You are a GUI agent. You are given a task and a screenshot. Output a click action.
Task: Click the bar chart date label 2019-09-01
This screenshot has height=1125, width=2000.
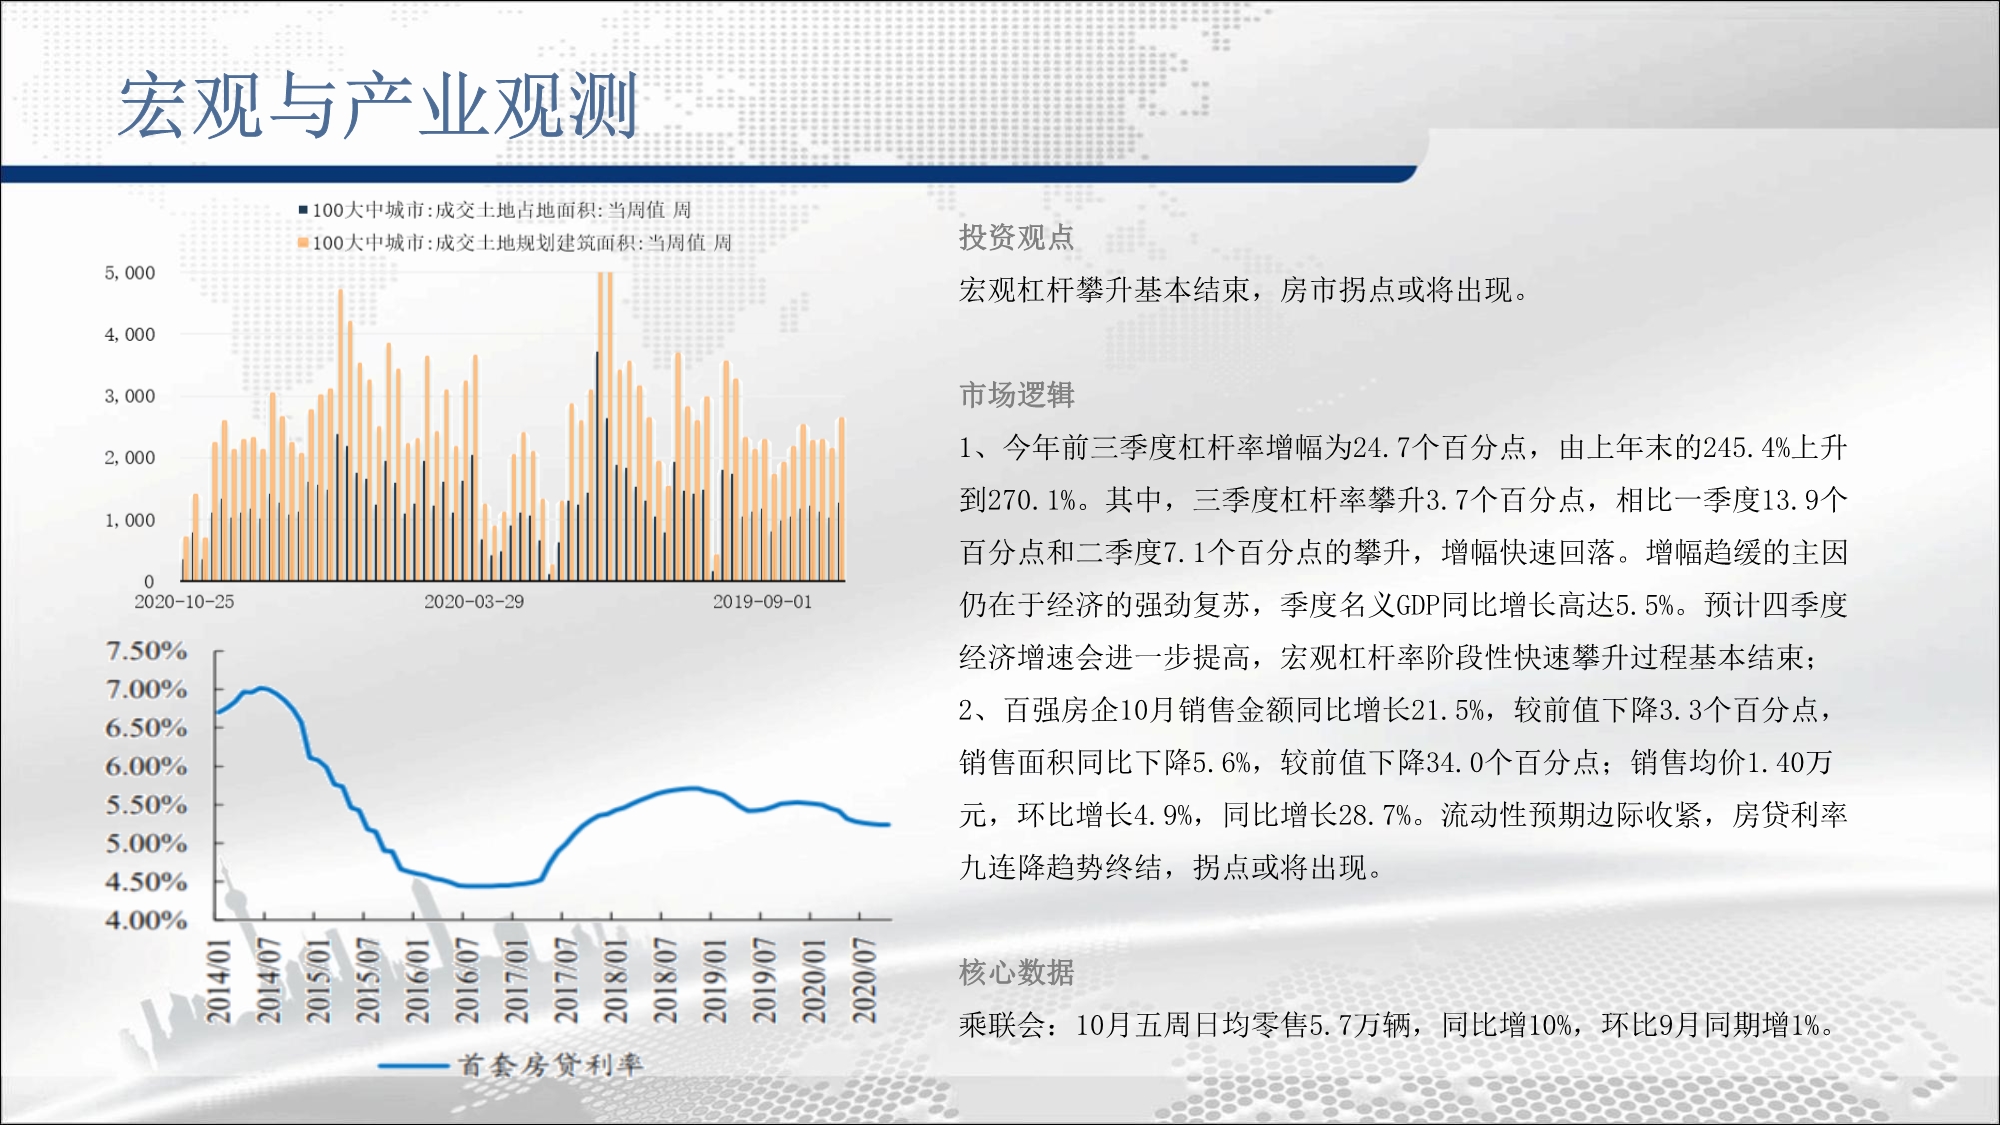762,602
